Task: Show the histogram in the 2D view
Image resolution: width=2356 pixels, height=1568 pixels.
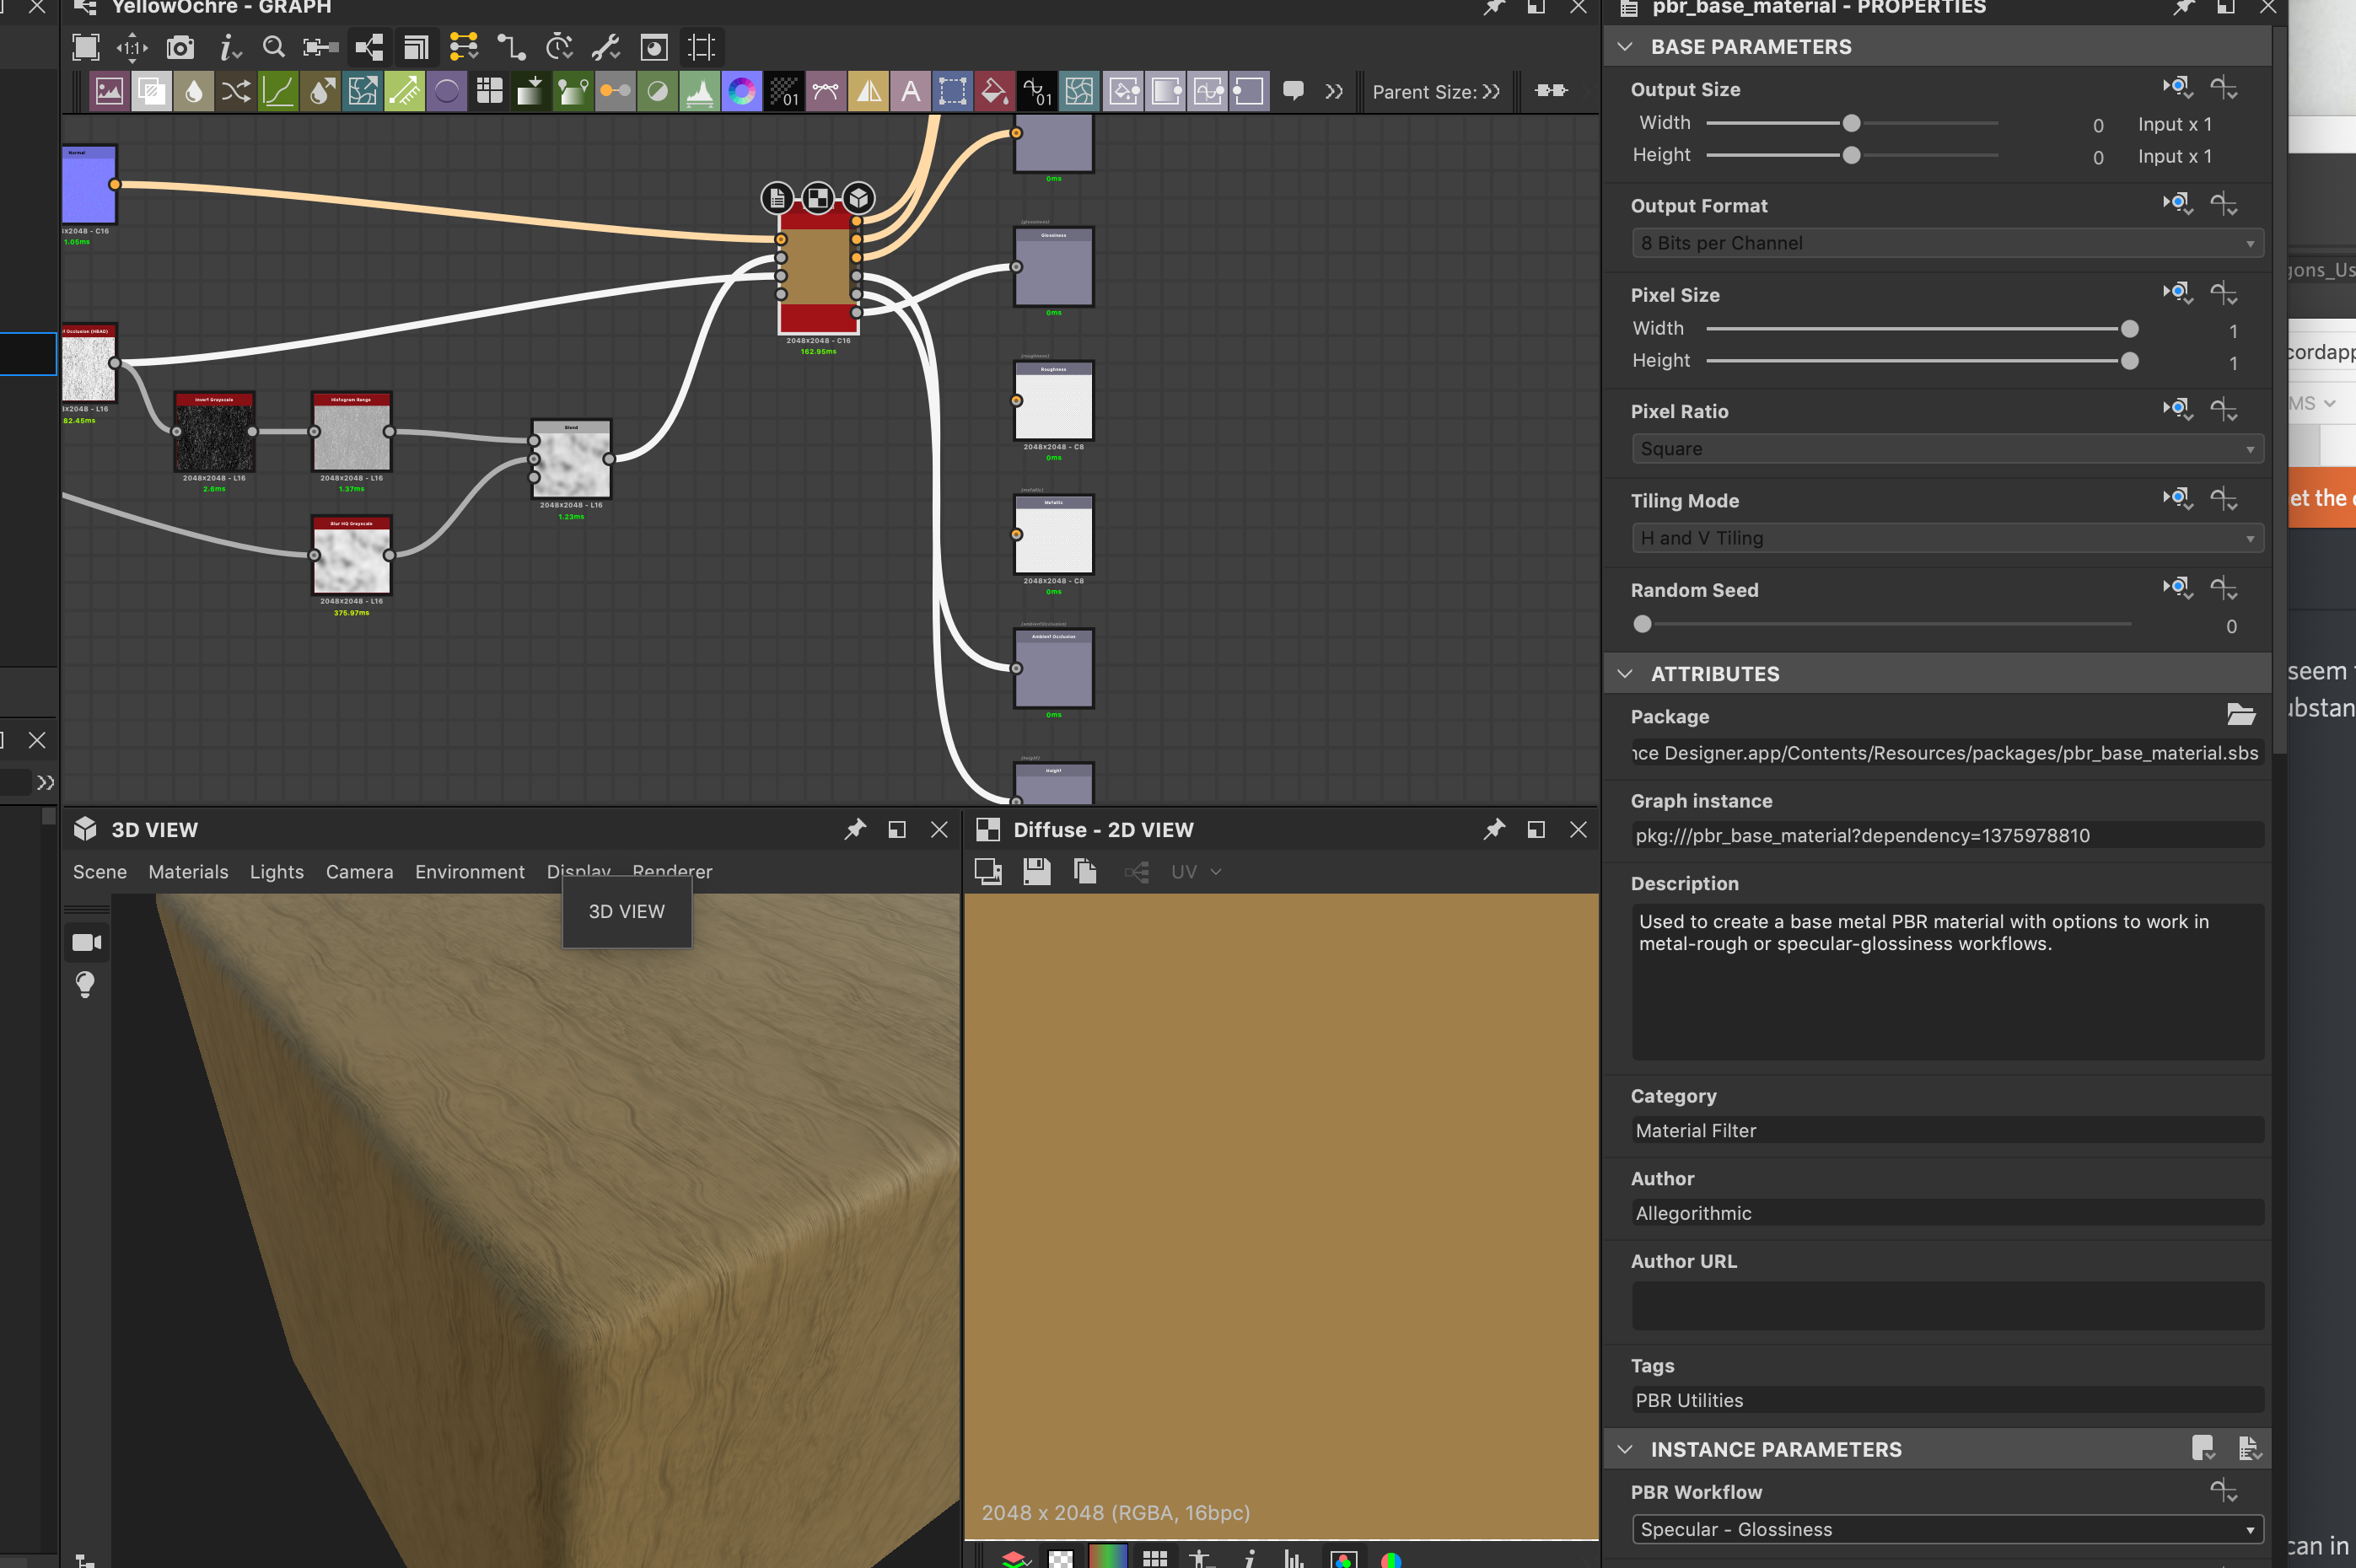Action: coord(1295,1558)
